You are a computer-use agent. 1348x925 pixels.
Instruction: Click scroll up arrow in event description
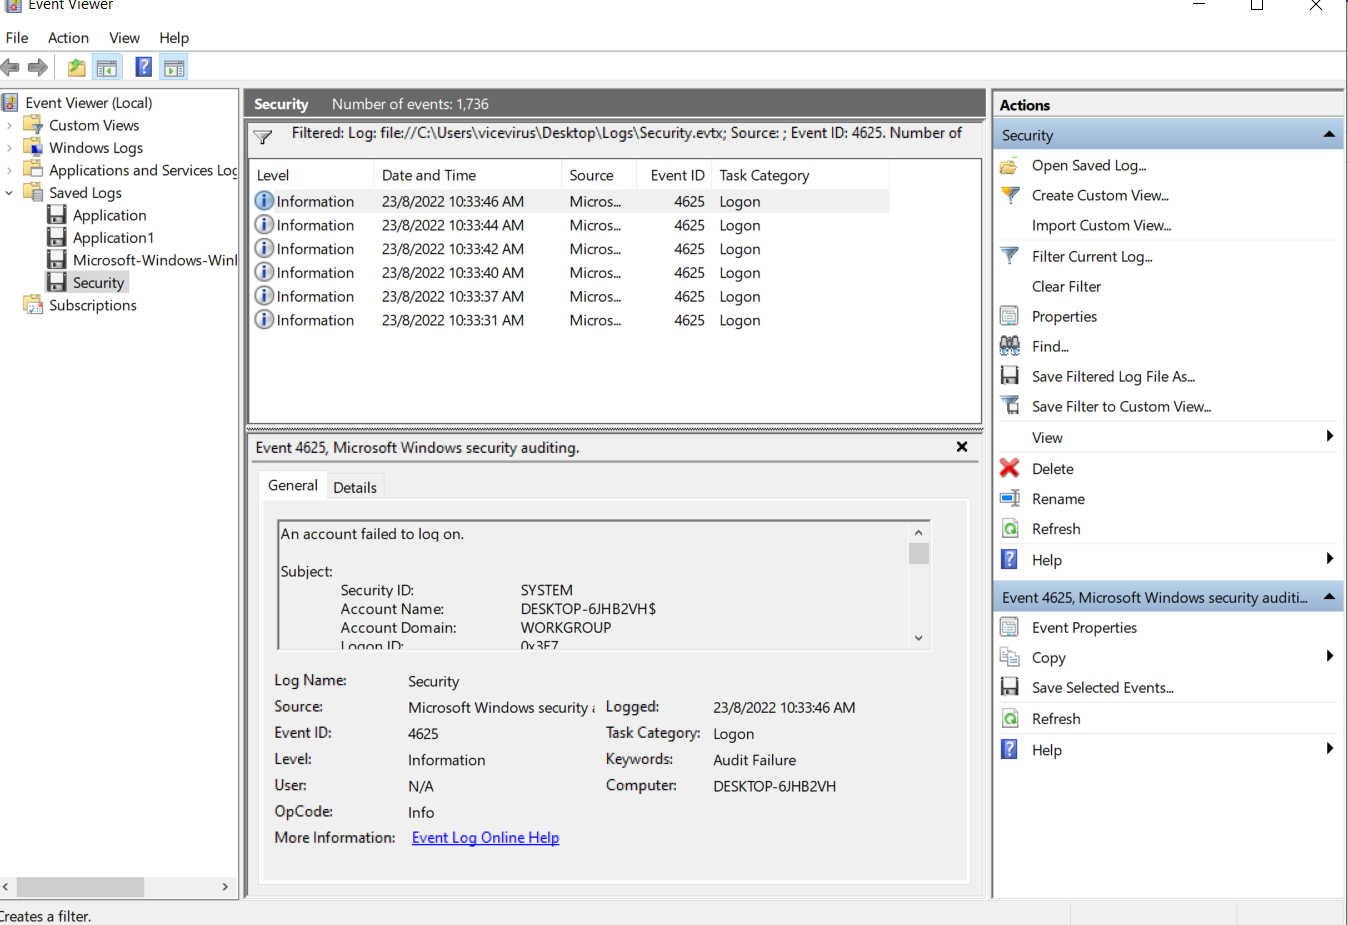919,532
